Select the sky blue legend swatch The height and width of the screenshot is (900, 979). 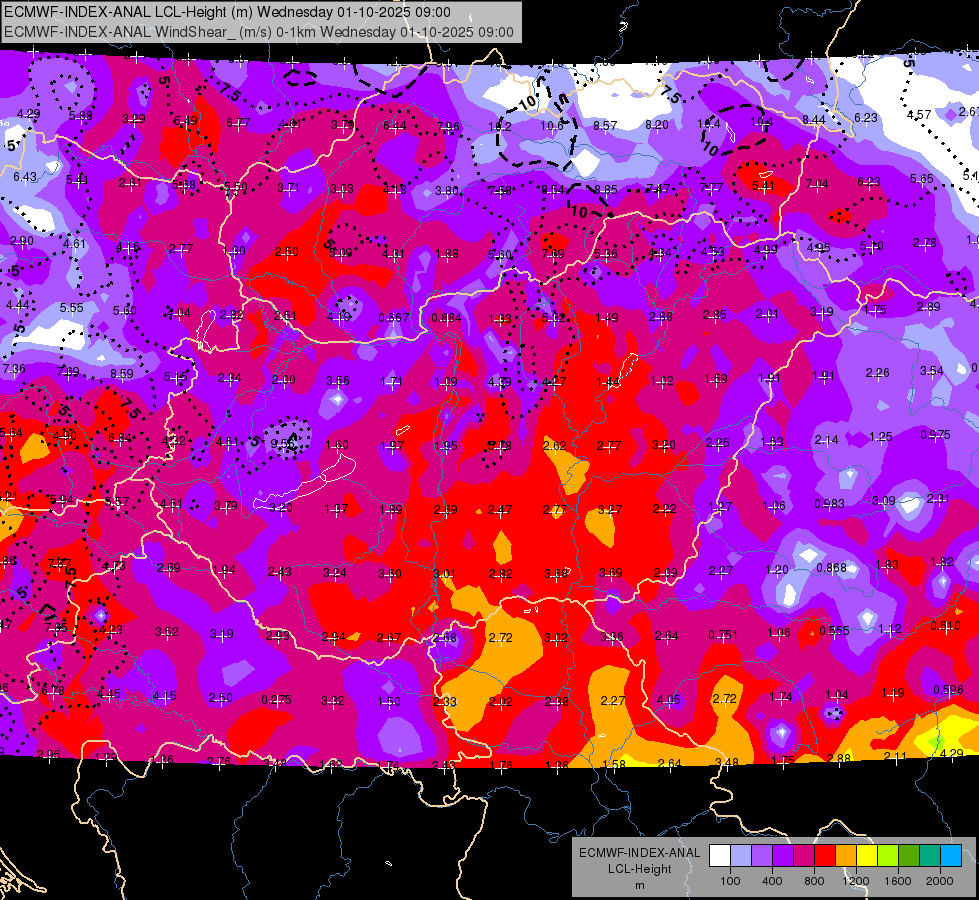[951, 856]
